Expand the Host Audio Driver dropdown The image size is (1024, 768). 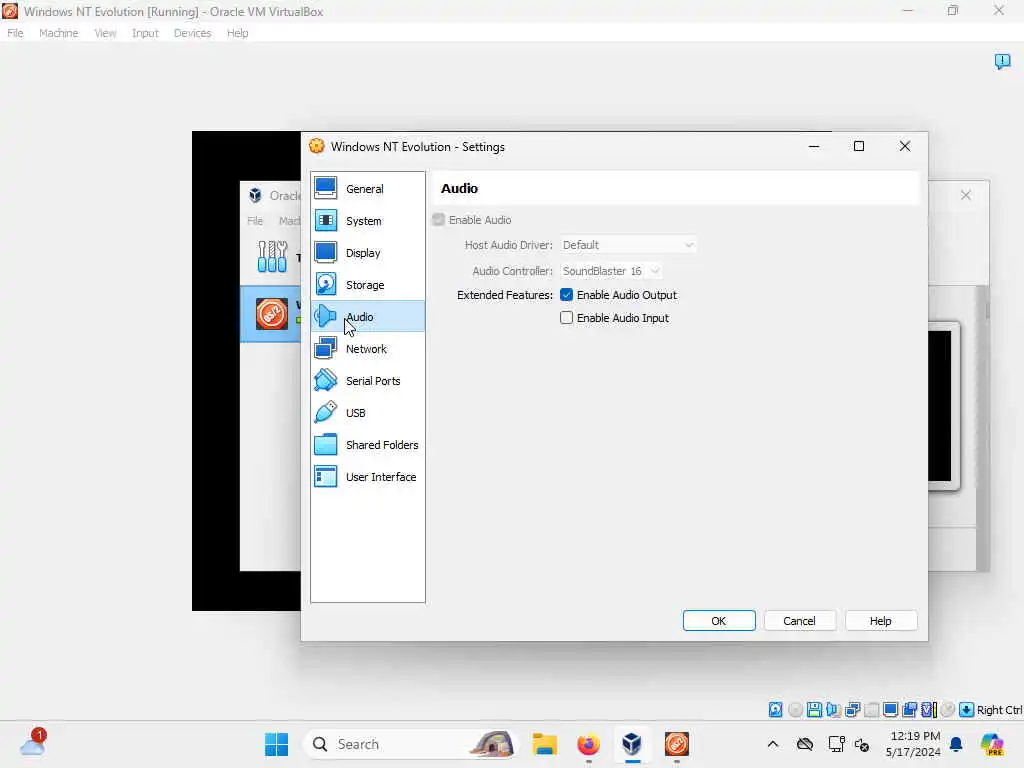[x=628, y=245]
